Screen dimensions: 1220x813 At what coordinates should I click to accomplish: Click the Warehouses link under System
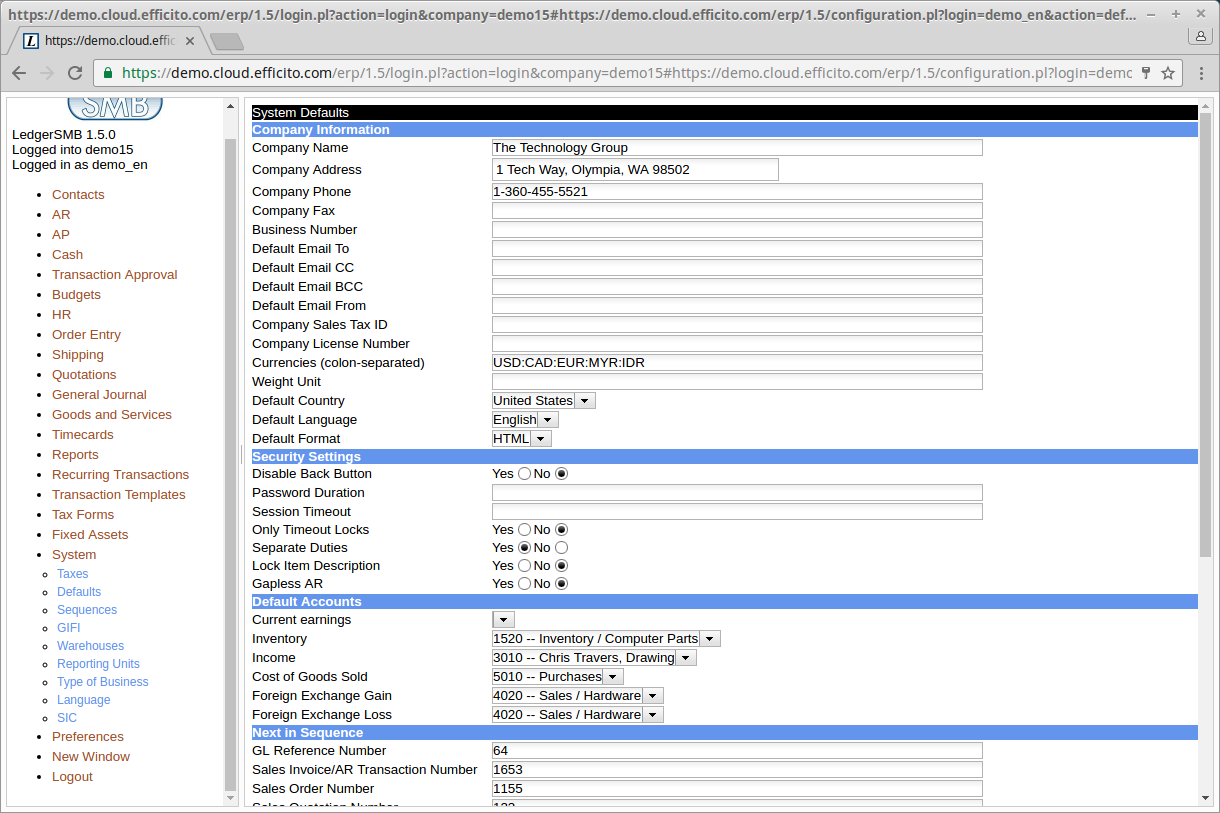click(90, 646)
